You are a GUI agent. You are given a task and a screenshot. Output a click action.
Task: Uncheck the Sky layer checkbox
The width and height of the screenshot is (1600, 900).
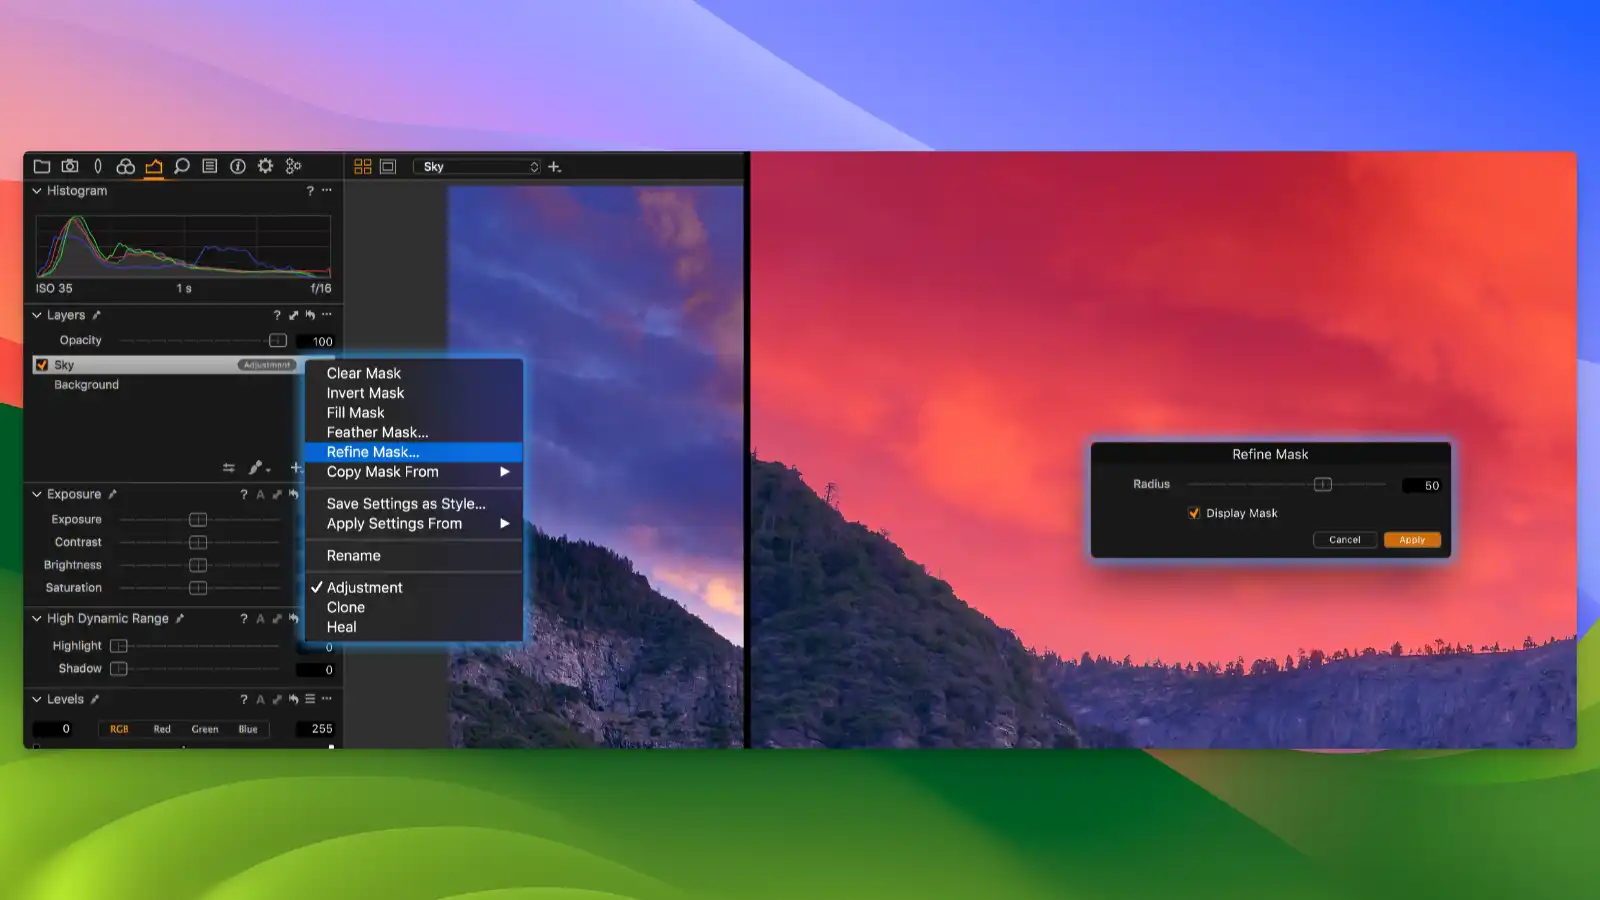coord(42,365)
